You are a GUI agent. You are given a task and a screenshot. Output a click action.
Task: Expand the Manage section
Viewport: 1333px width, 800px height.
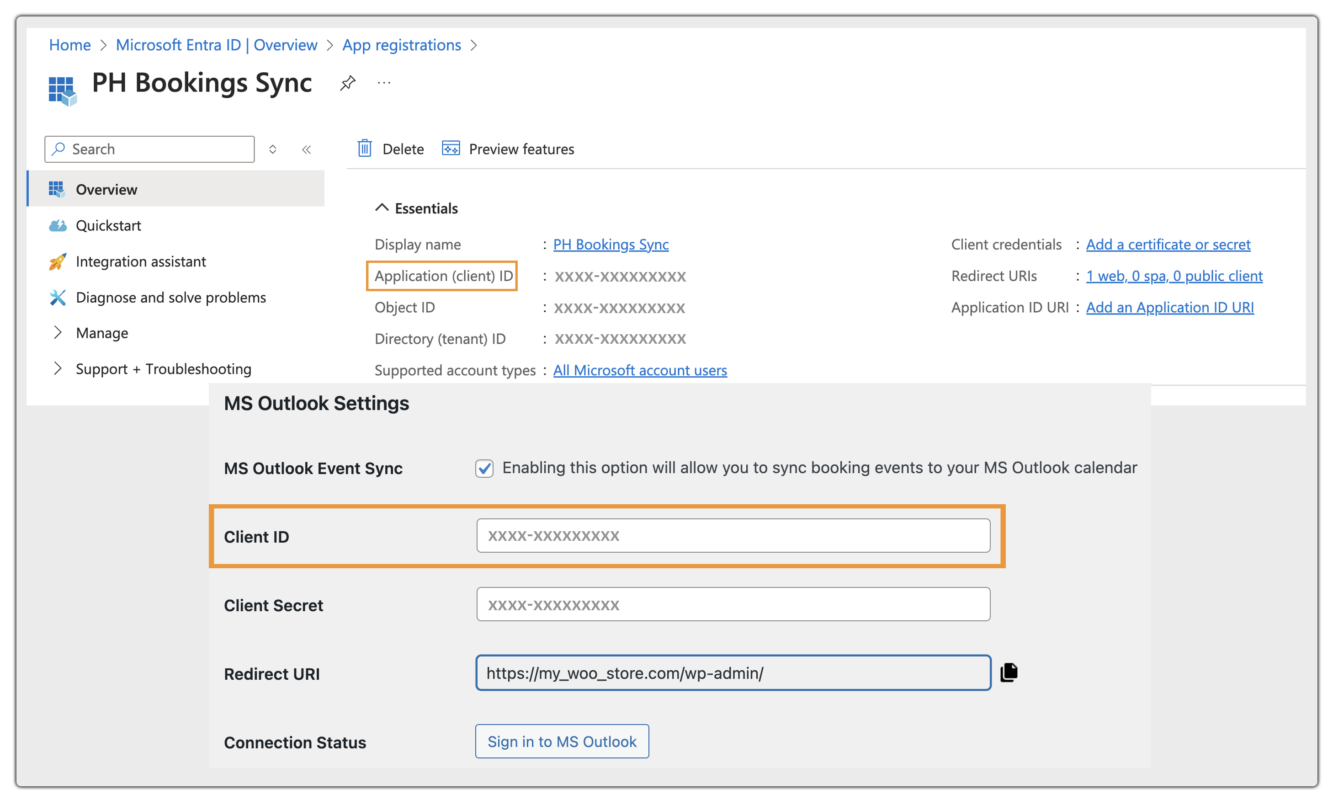click(x=58, y=333)
